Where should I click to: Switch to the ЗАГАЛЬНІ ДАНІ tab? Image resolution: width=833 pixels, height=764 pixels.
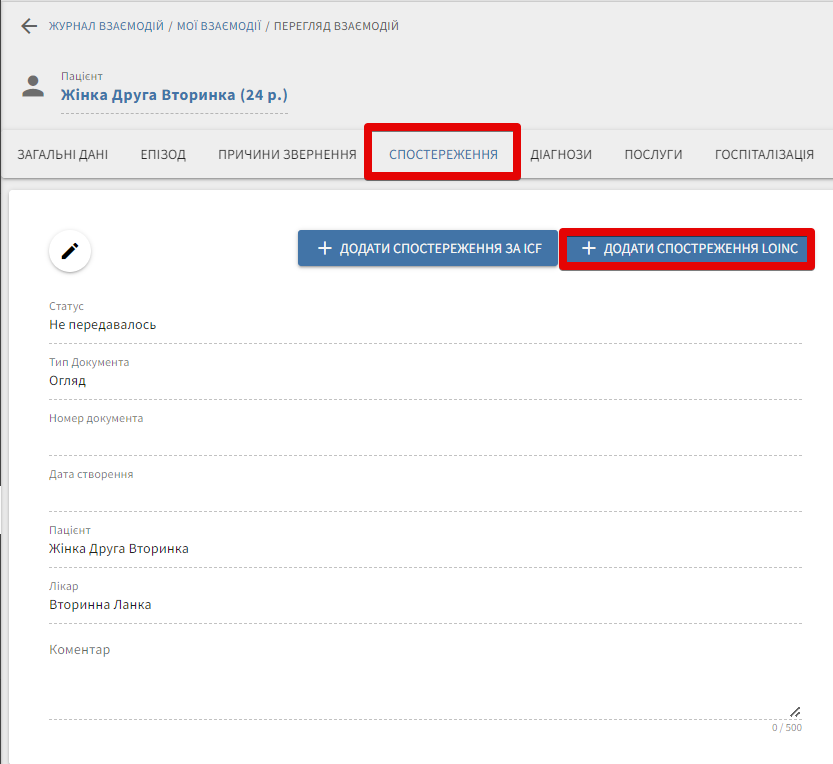tap(63, 154)
